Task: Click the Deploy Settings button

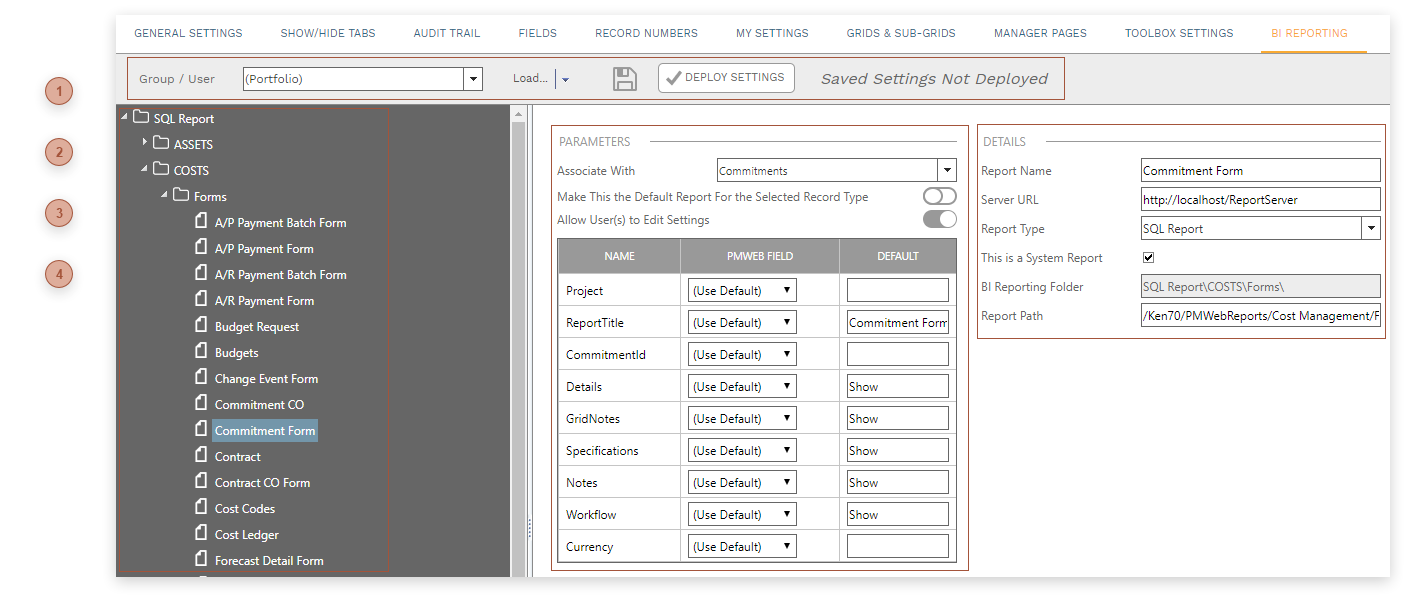Action: pos(726,77)
